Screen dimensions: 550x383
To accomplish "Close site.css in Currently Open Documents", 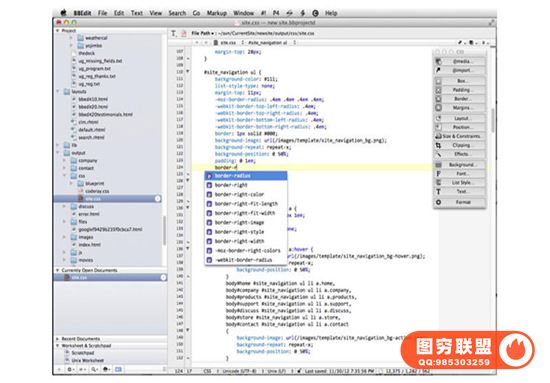I will click(x=163, y=278).
